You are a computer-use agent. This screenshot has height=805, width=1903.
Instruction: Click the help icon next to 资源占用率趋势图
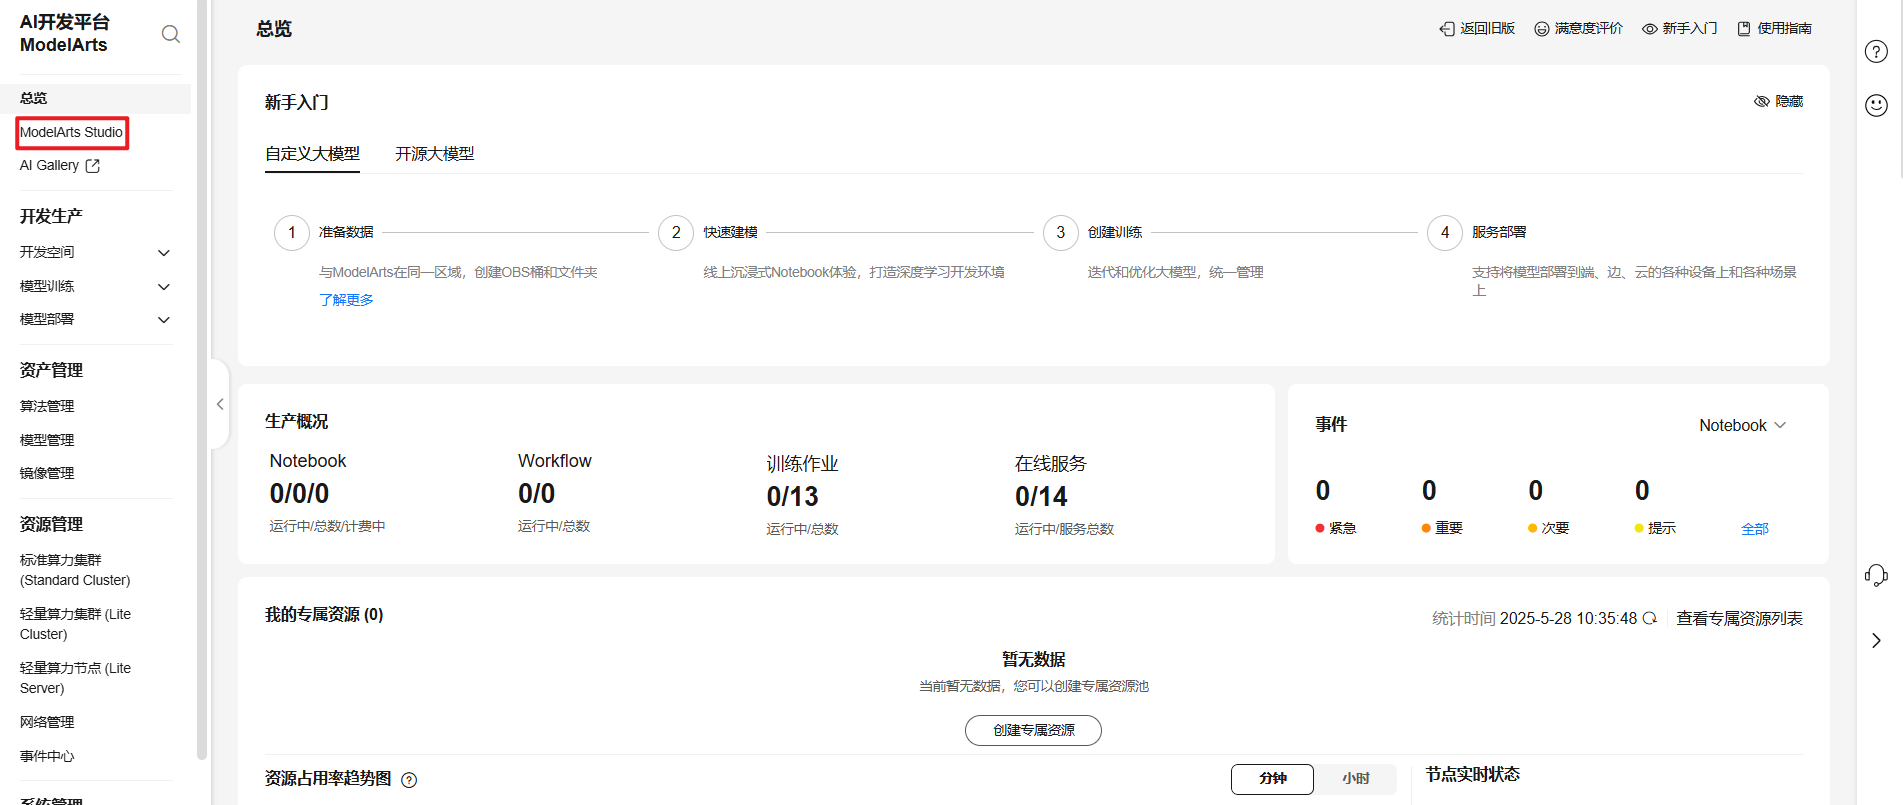(409, 780)
